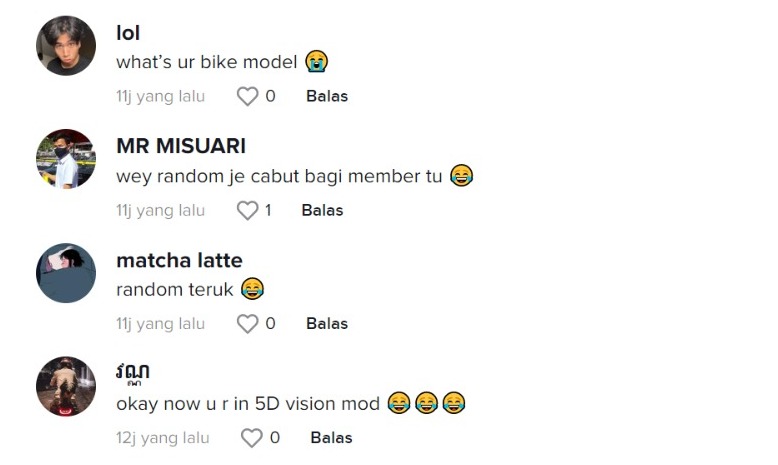Open the username "lol" profile link
The height and width of the screenshot is (465, 778).
pos(128,33)
